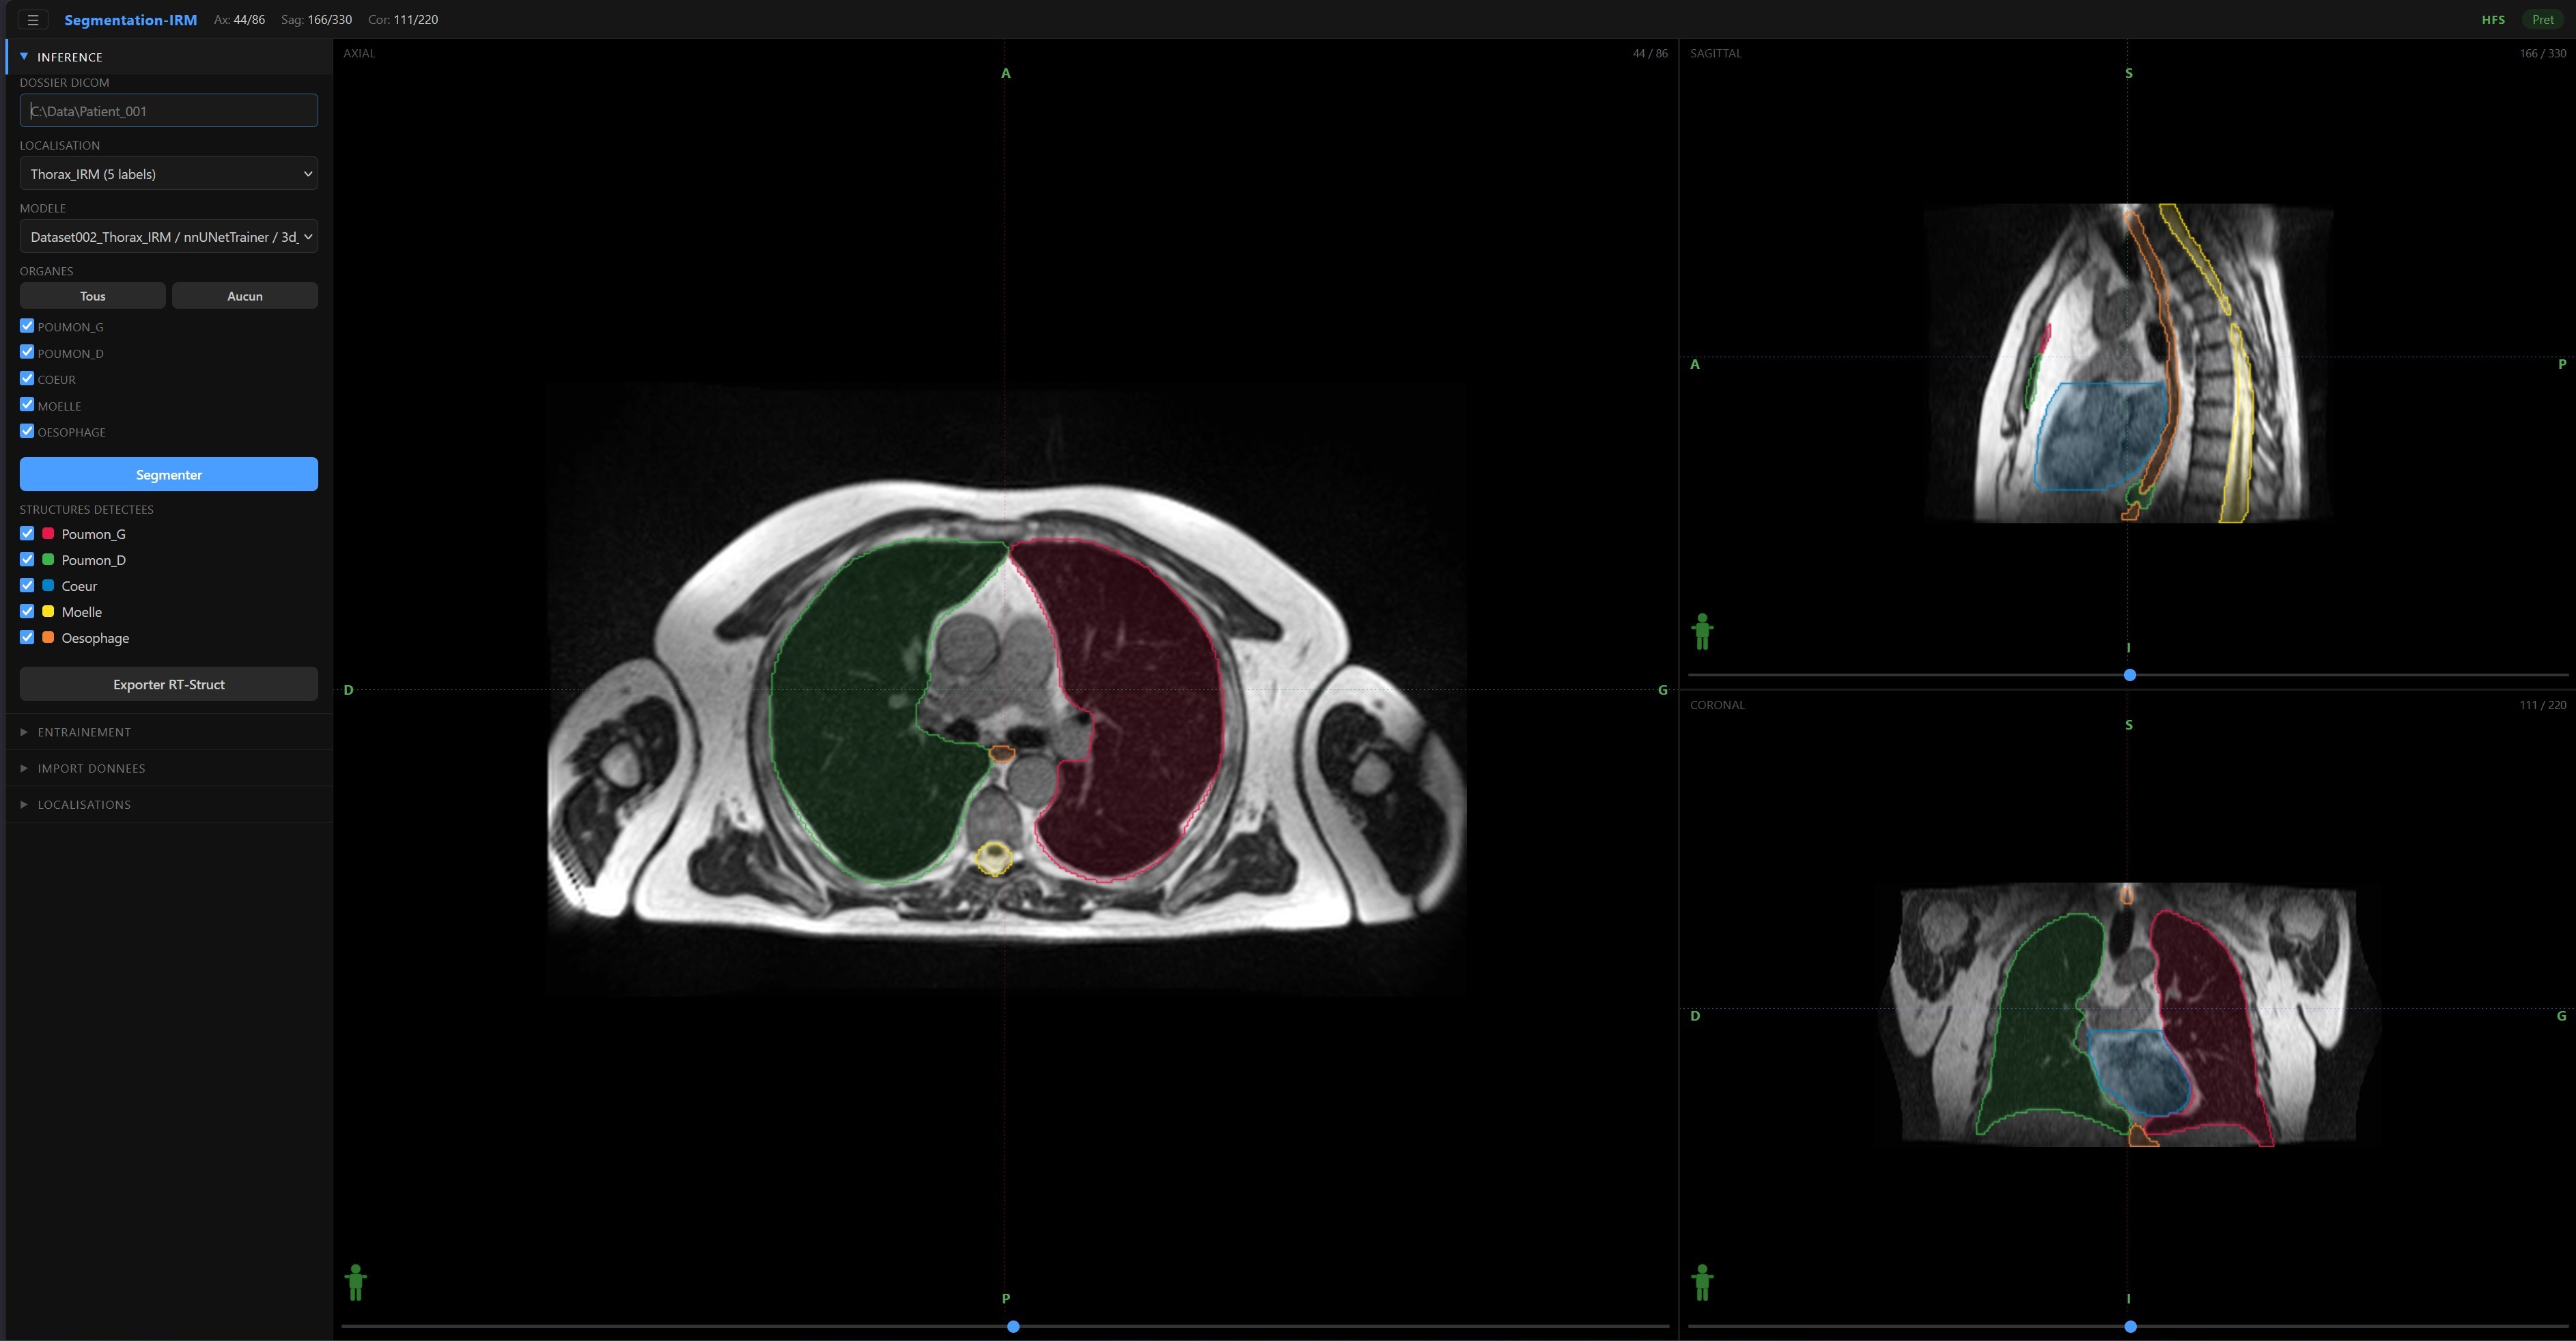Expand the IMPORT DONNEES section
The width and height of the screenshot is (2576, 1341).
tap(91, 768)
